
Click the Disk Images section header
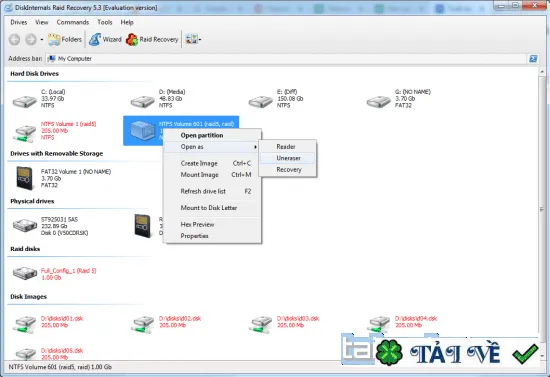tap(28, 297)
